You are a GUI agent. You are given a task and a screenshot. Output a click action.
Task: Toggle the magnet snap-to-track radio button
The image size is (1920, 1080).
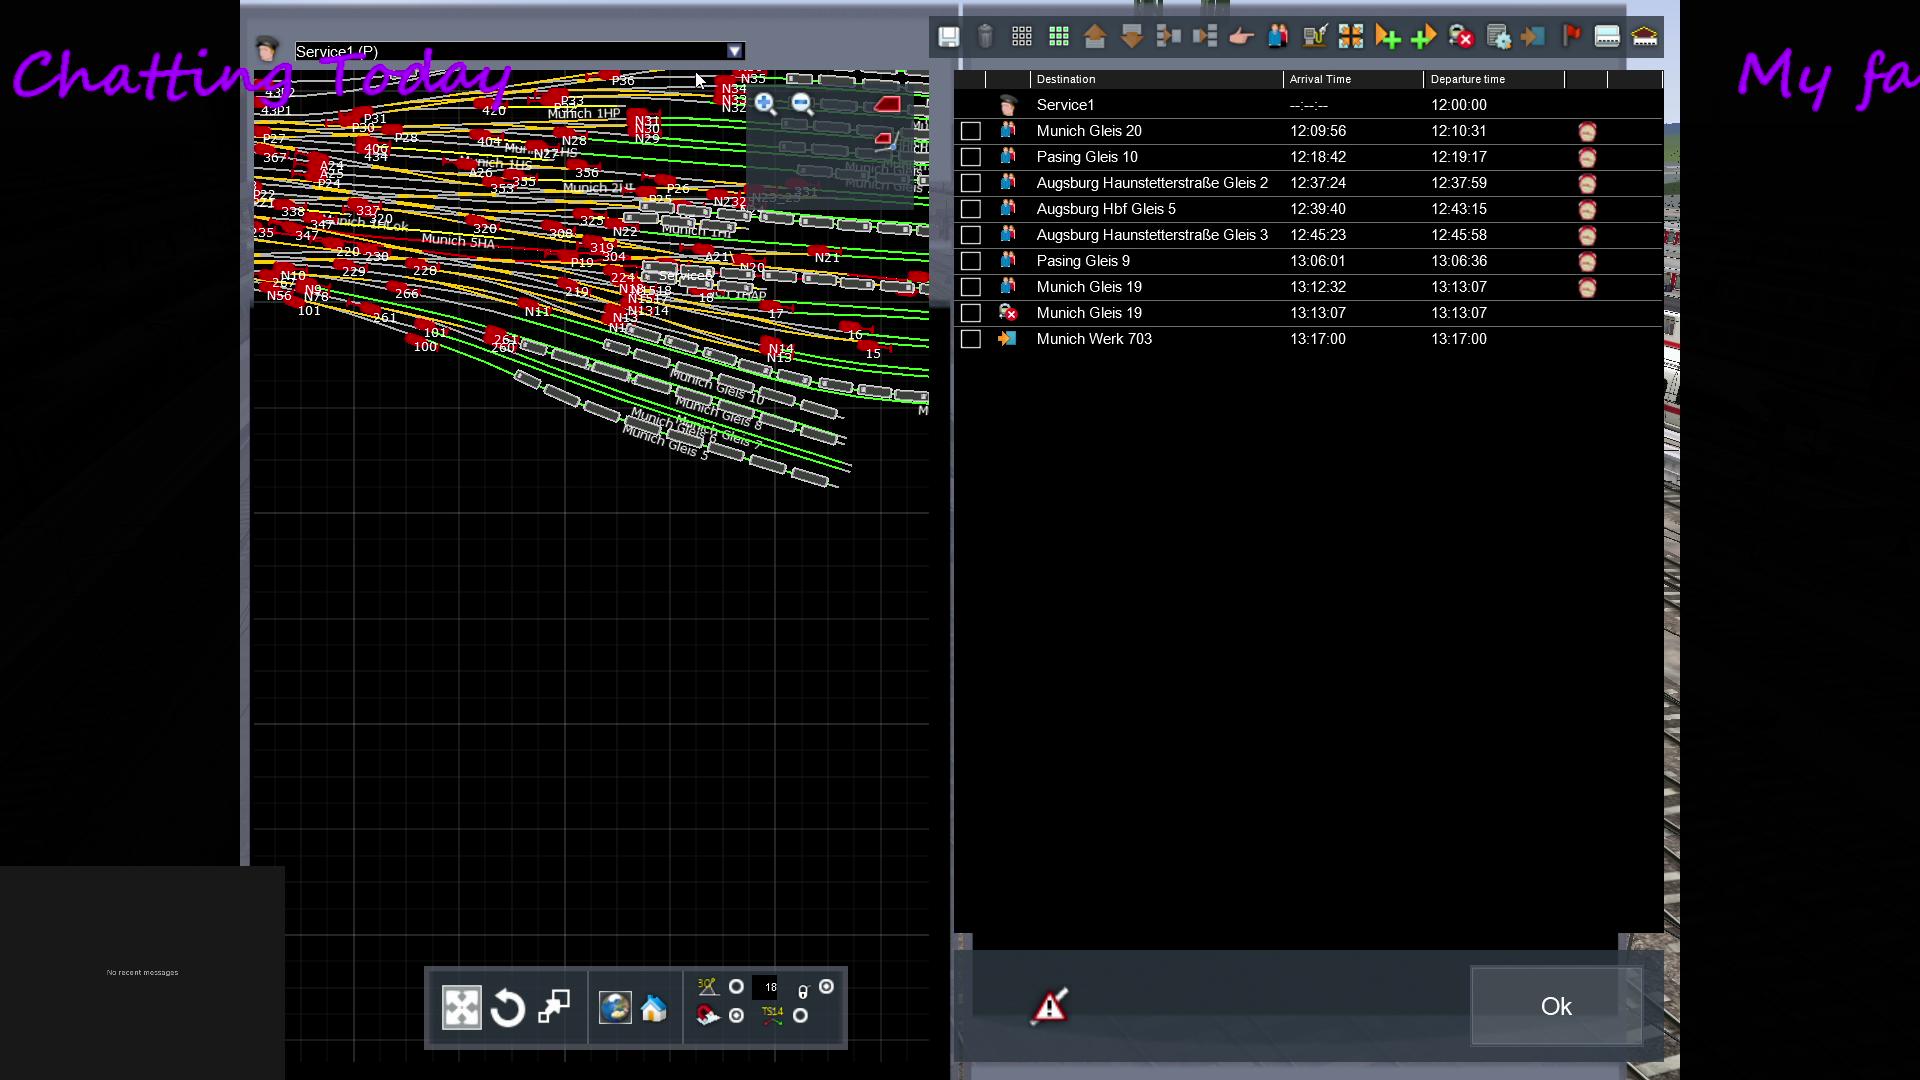click(736, 1015)
